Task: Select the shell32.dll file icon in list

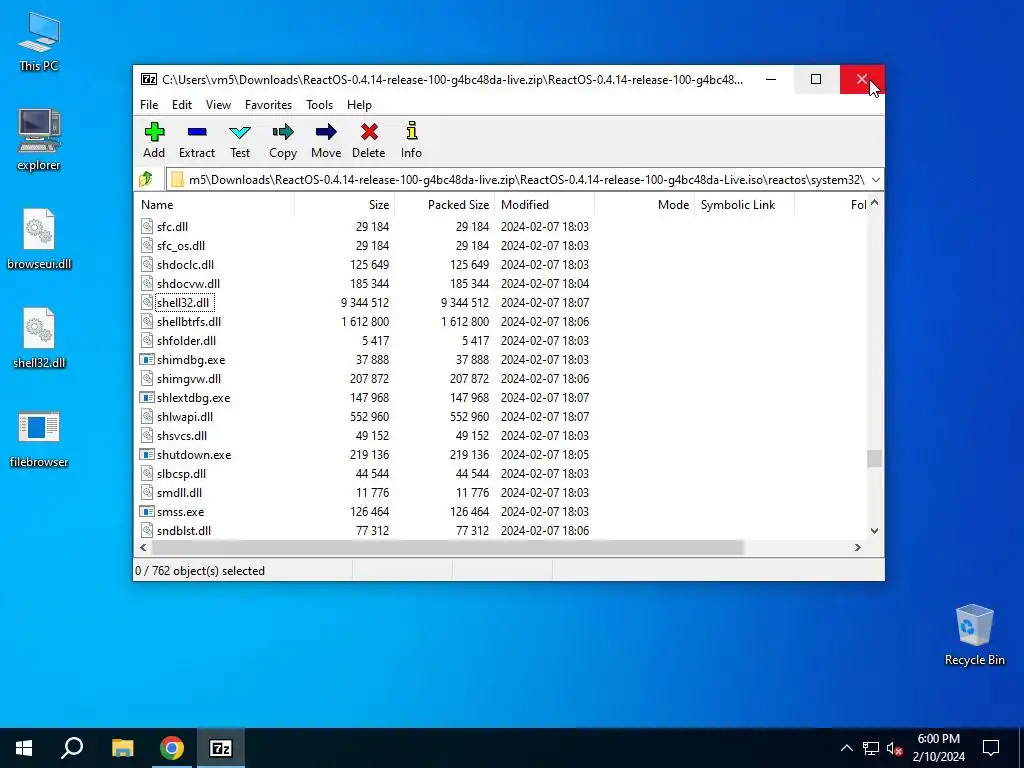Action: coord(148,302)
